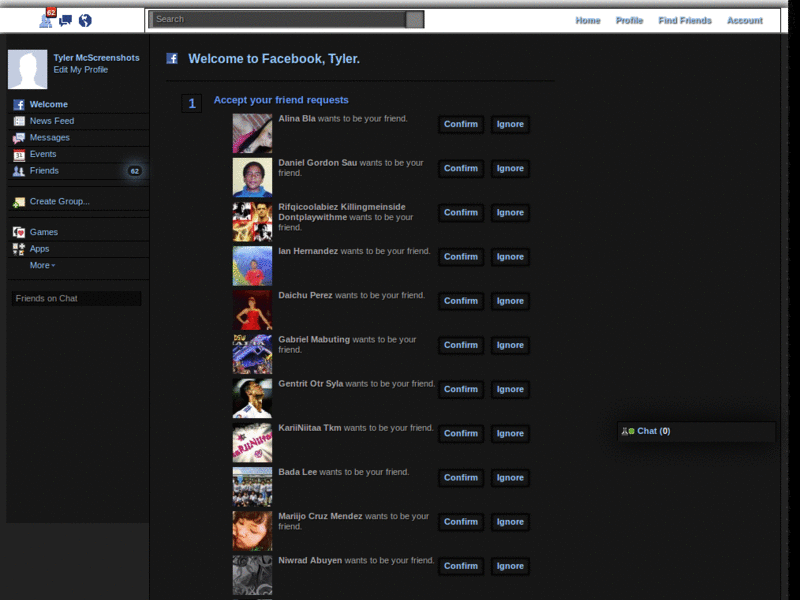Open friend requests icon with 62 badge

(47, 18)
